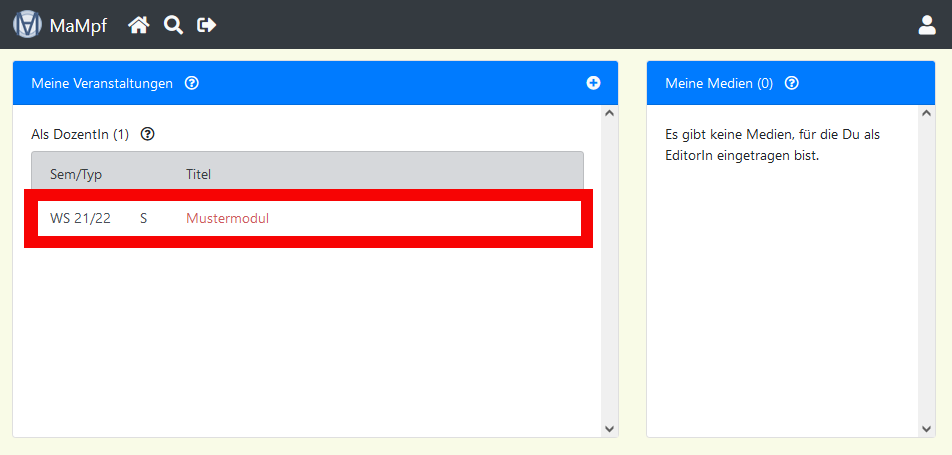Open the Mustermodul link
The width and height of the screenshot is (952, 455).
pyautogui.click(x=227, y=218)
